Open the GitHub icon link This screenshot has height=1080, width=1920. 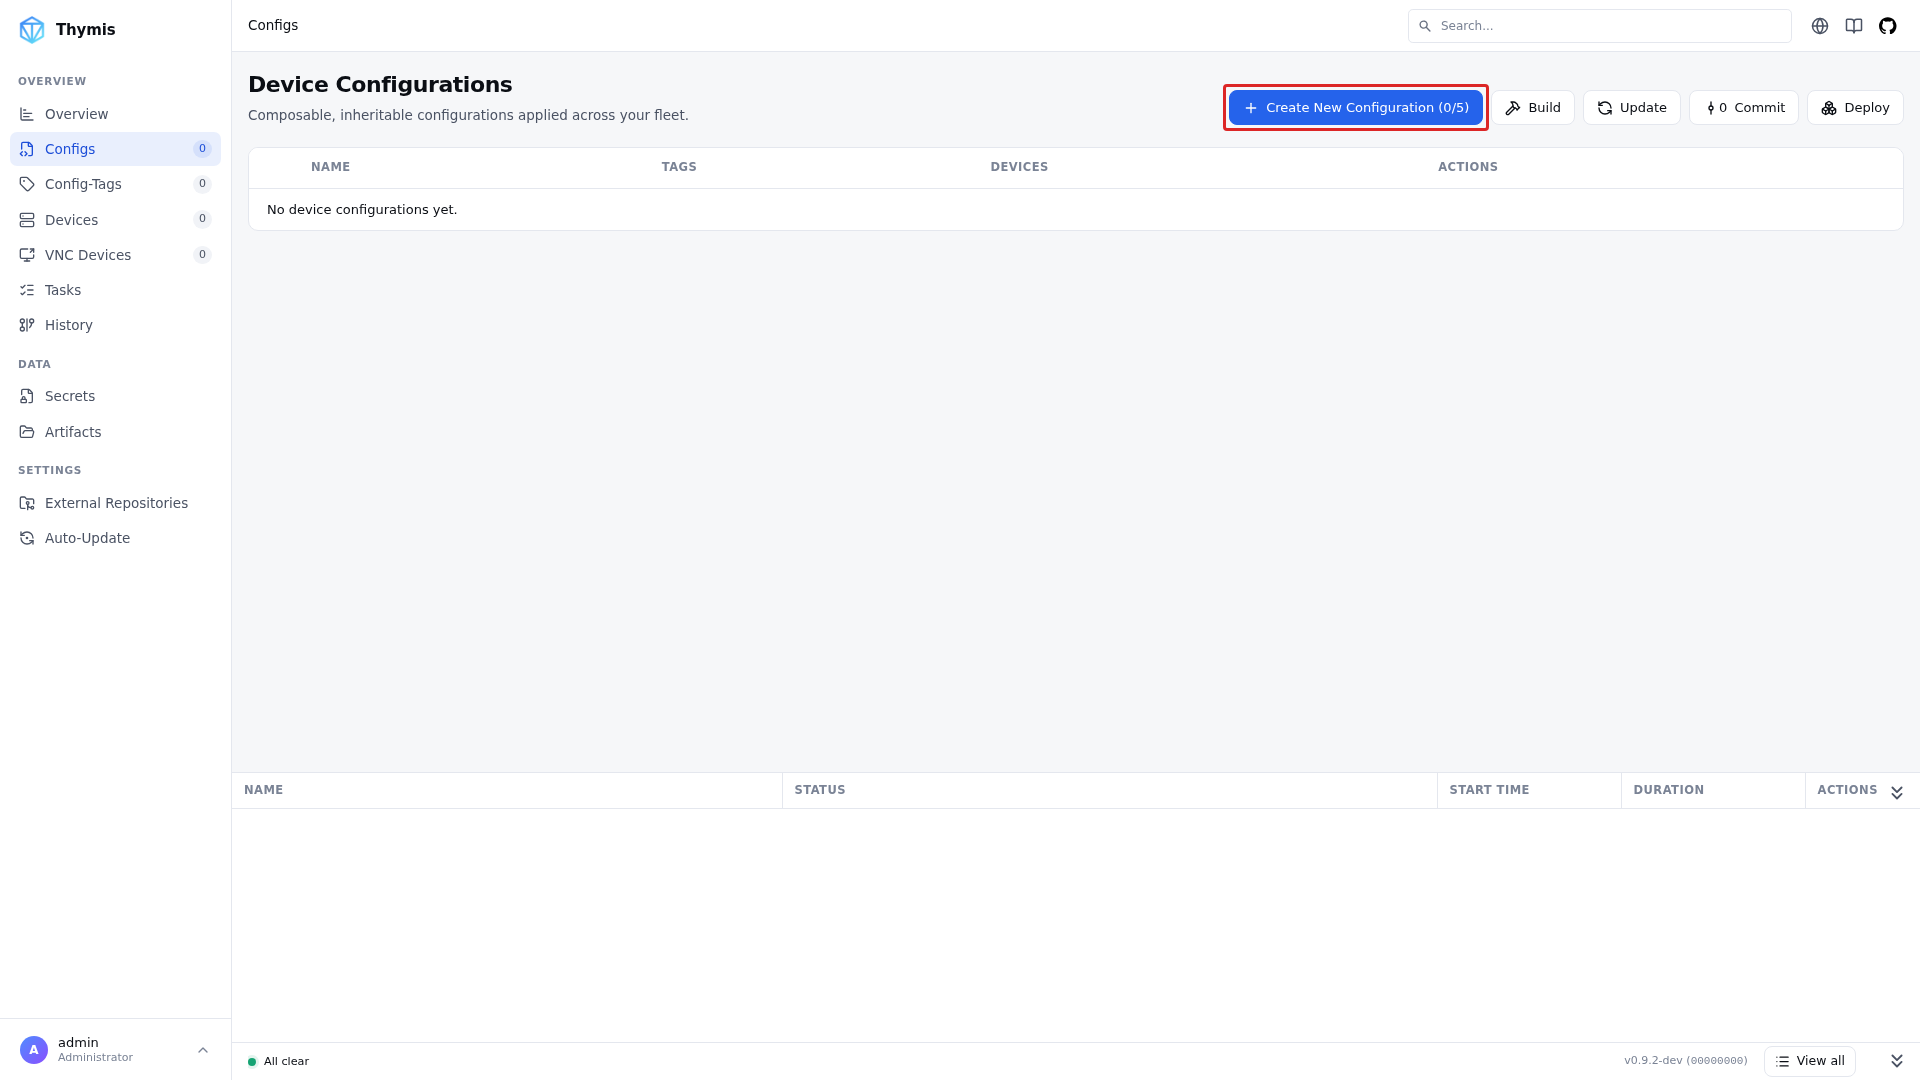(x=1888, y=26)
